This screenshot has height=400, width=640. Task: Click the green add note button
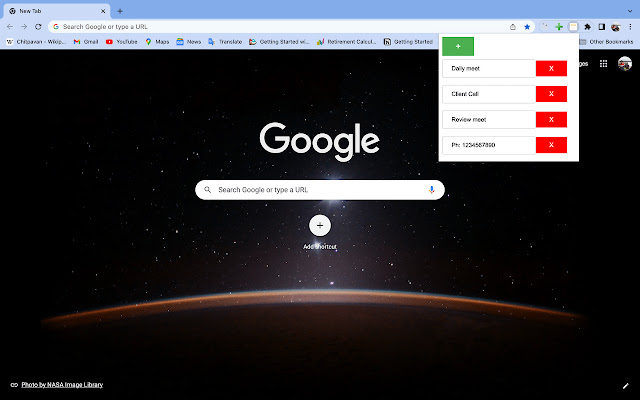(458, 47)
